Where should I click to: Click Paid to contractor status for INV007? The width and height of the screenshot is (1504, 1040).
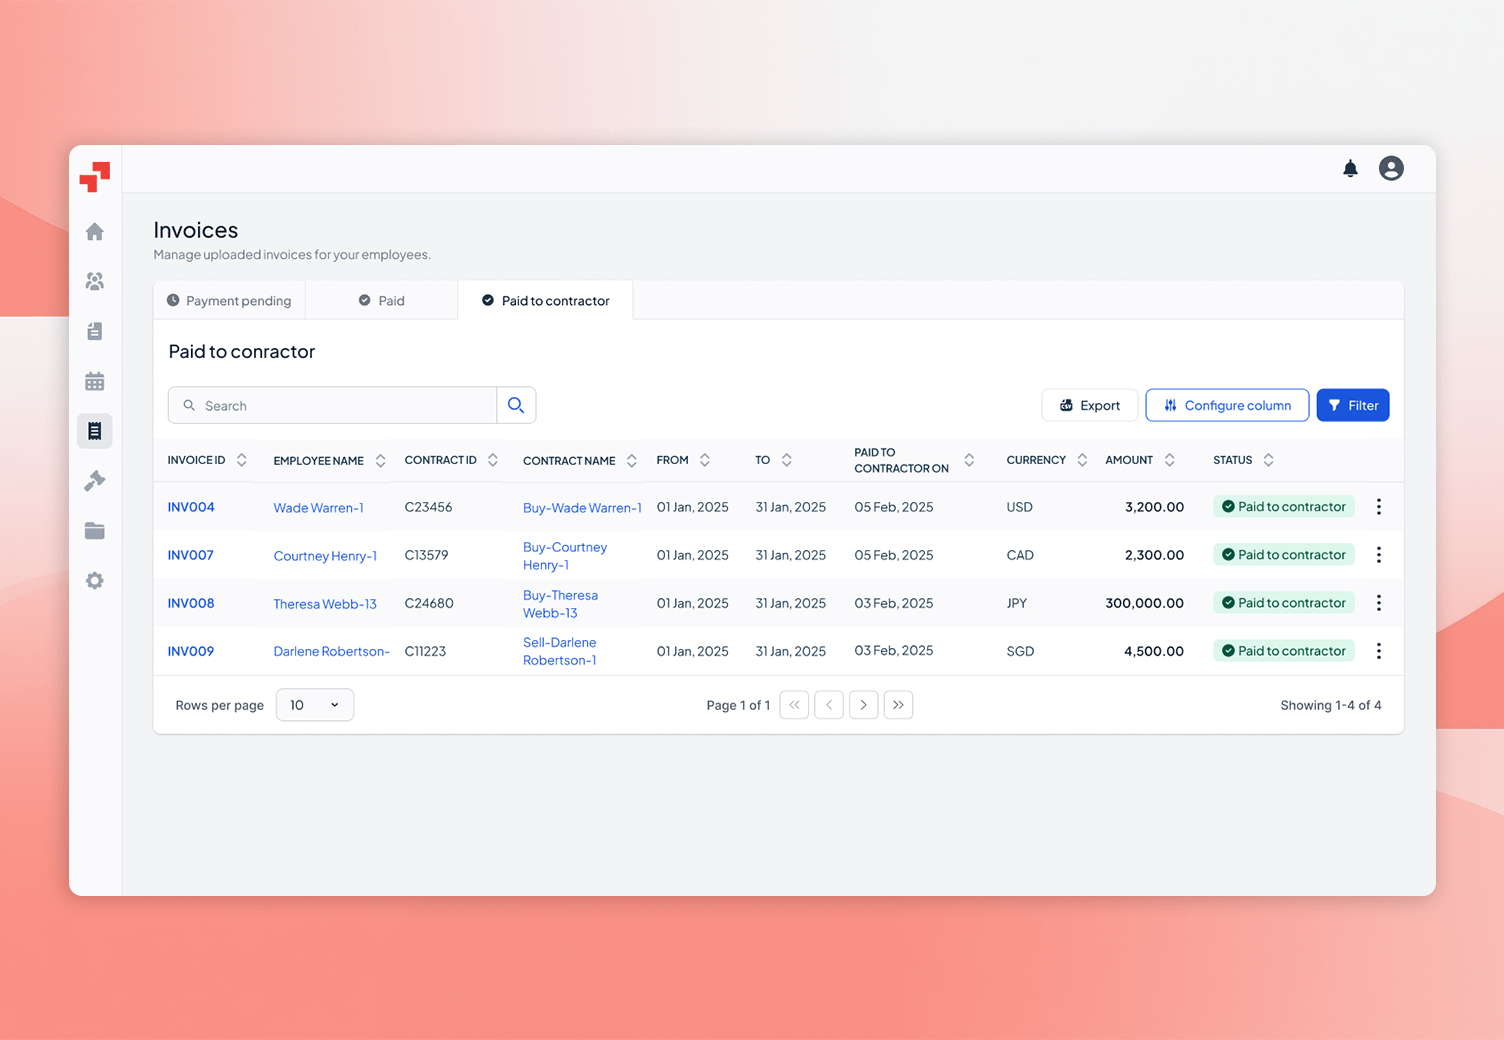[x=1284, y=555]
